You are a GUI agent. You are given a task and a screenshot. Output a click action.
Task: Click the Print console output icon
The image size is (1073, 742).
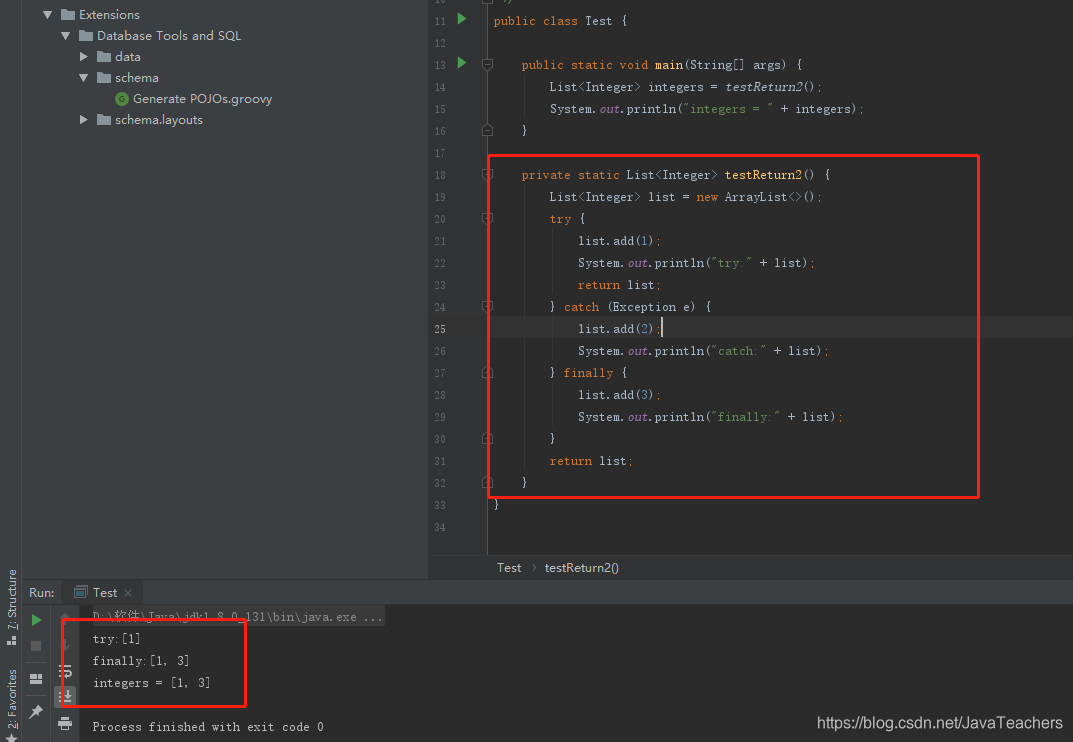click(x=65, y=723)
